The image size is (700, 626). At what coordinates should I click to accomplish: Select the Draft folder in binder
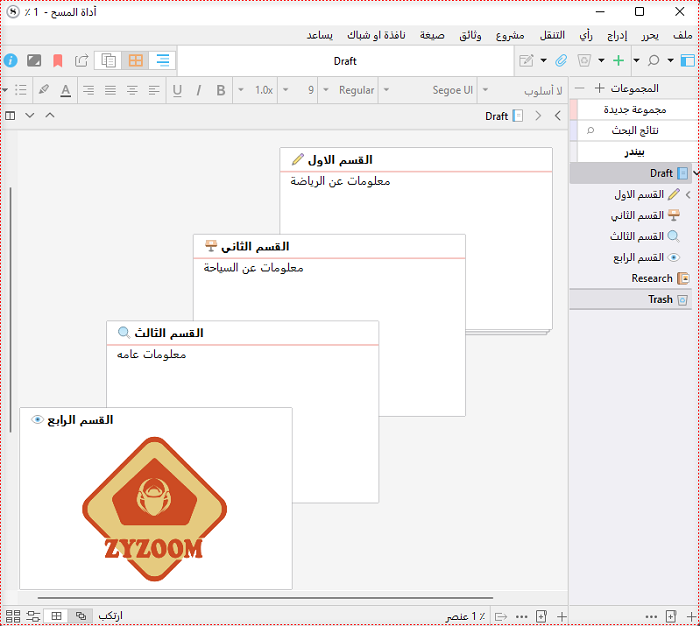tap(631, 173)
